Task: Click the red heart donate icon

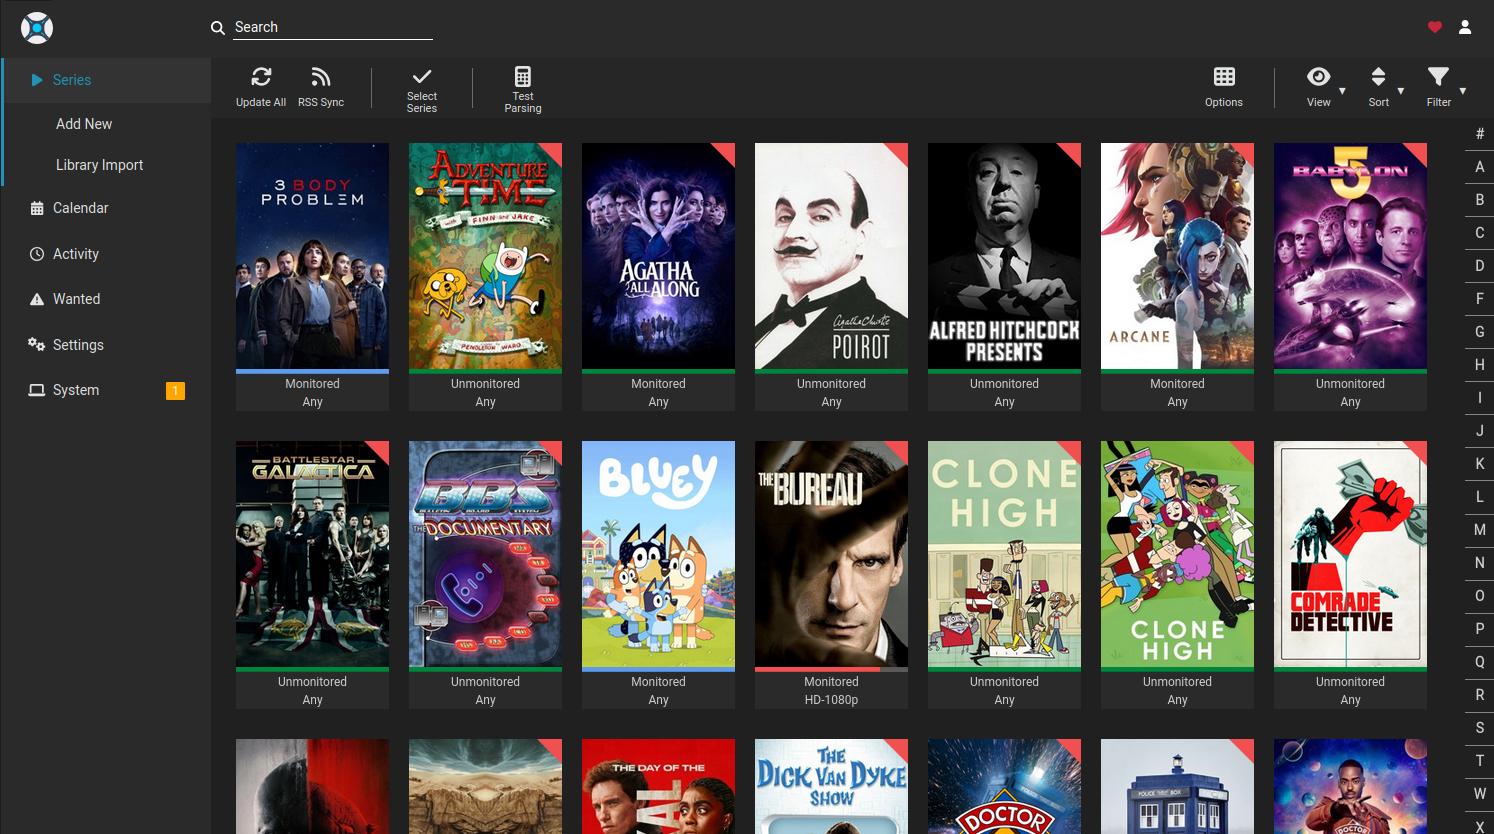Action: tap(1435, 27)
